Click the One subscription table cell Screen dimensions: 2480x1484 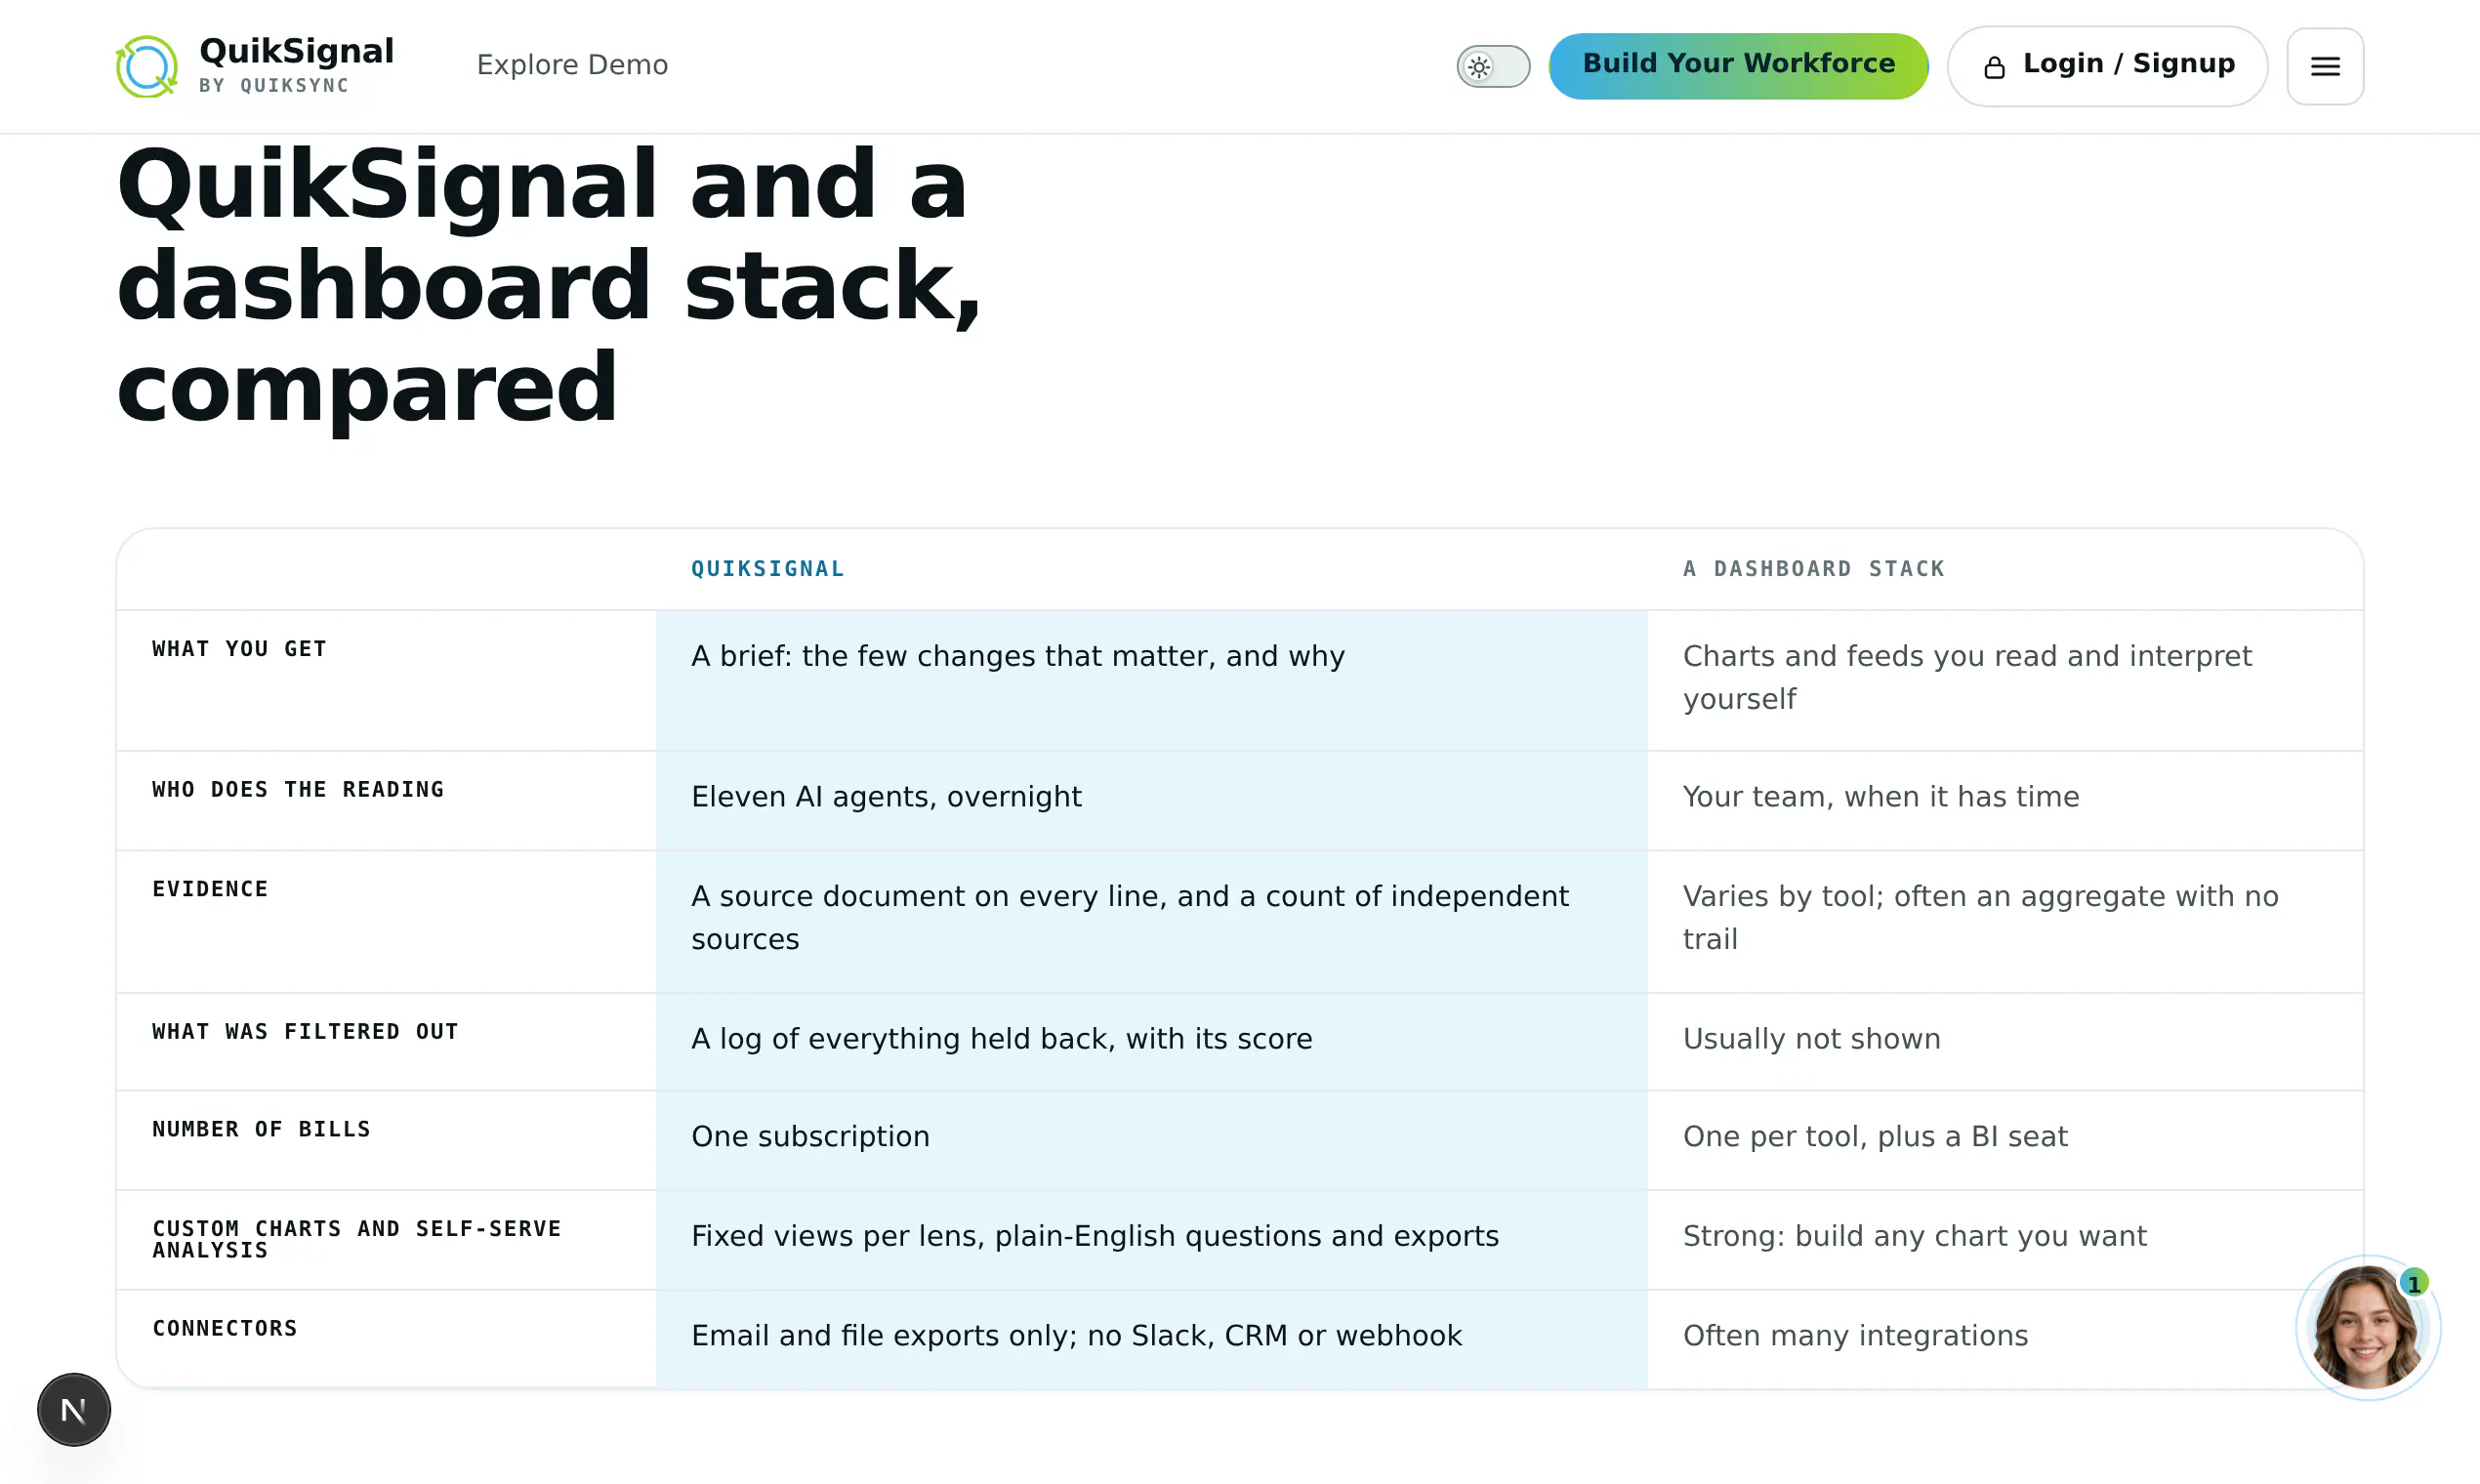[x=1151, y=1140]
